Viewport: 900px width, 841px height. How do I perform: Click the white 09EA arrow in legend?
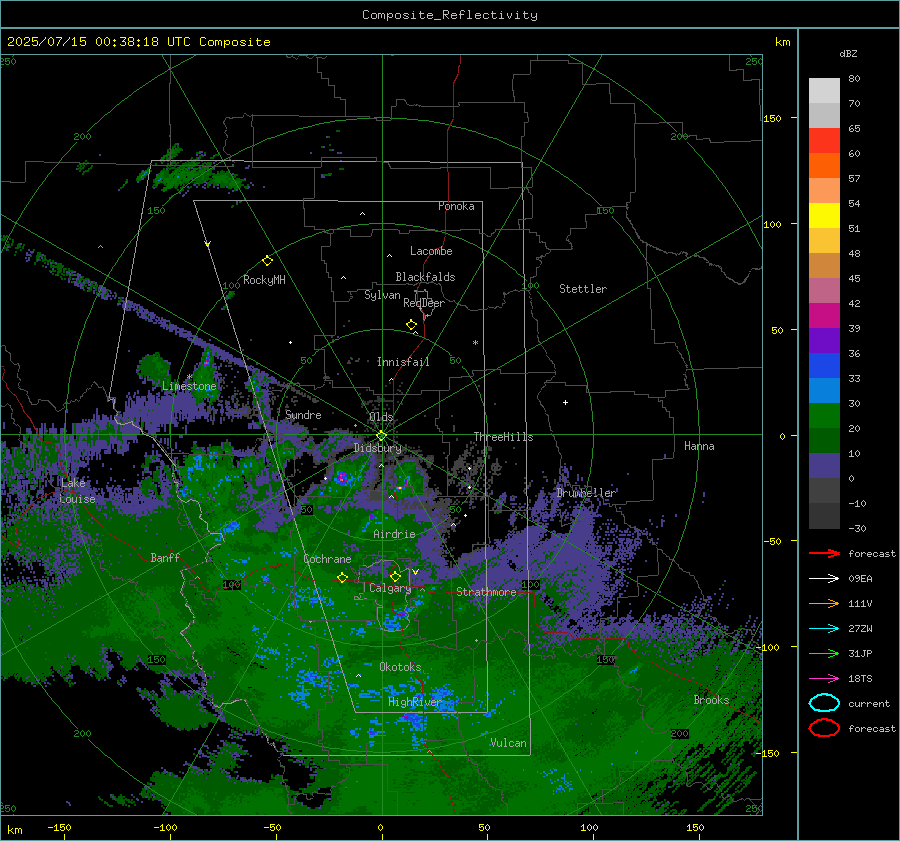coord(824,579)
